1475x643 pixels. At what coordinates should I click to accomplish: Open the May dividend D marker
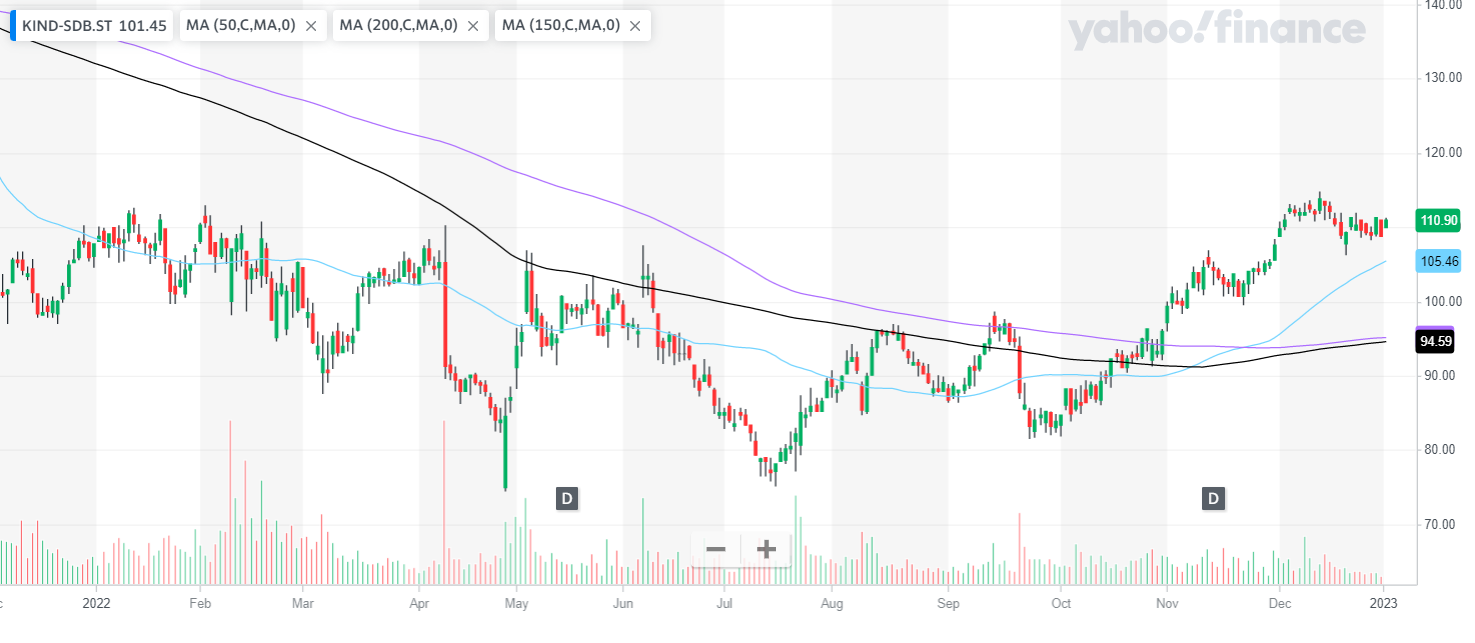(x=566, y=498)
